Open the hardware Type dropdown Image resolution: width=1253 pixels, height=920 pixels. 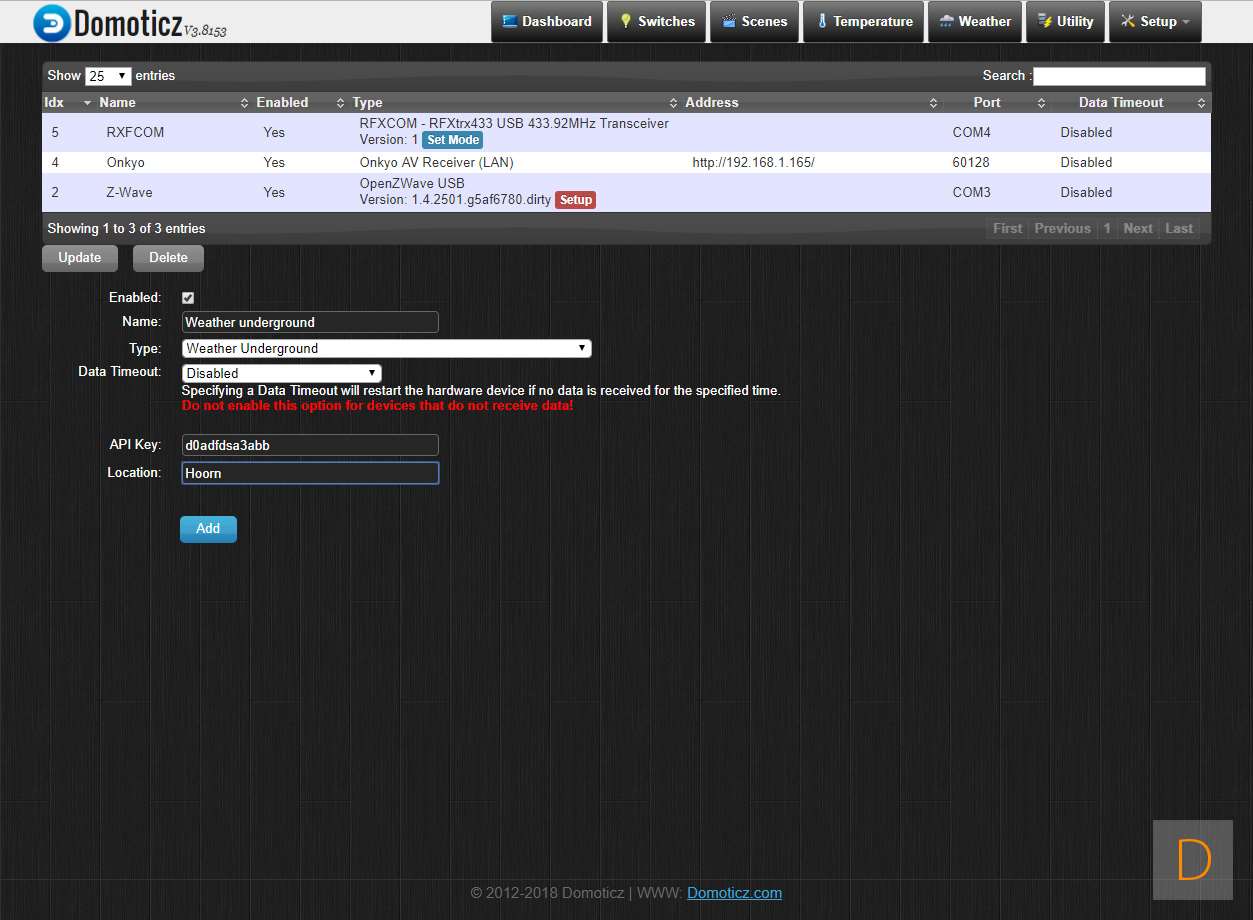click(387, 348)
